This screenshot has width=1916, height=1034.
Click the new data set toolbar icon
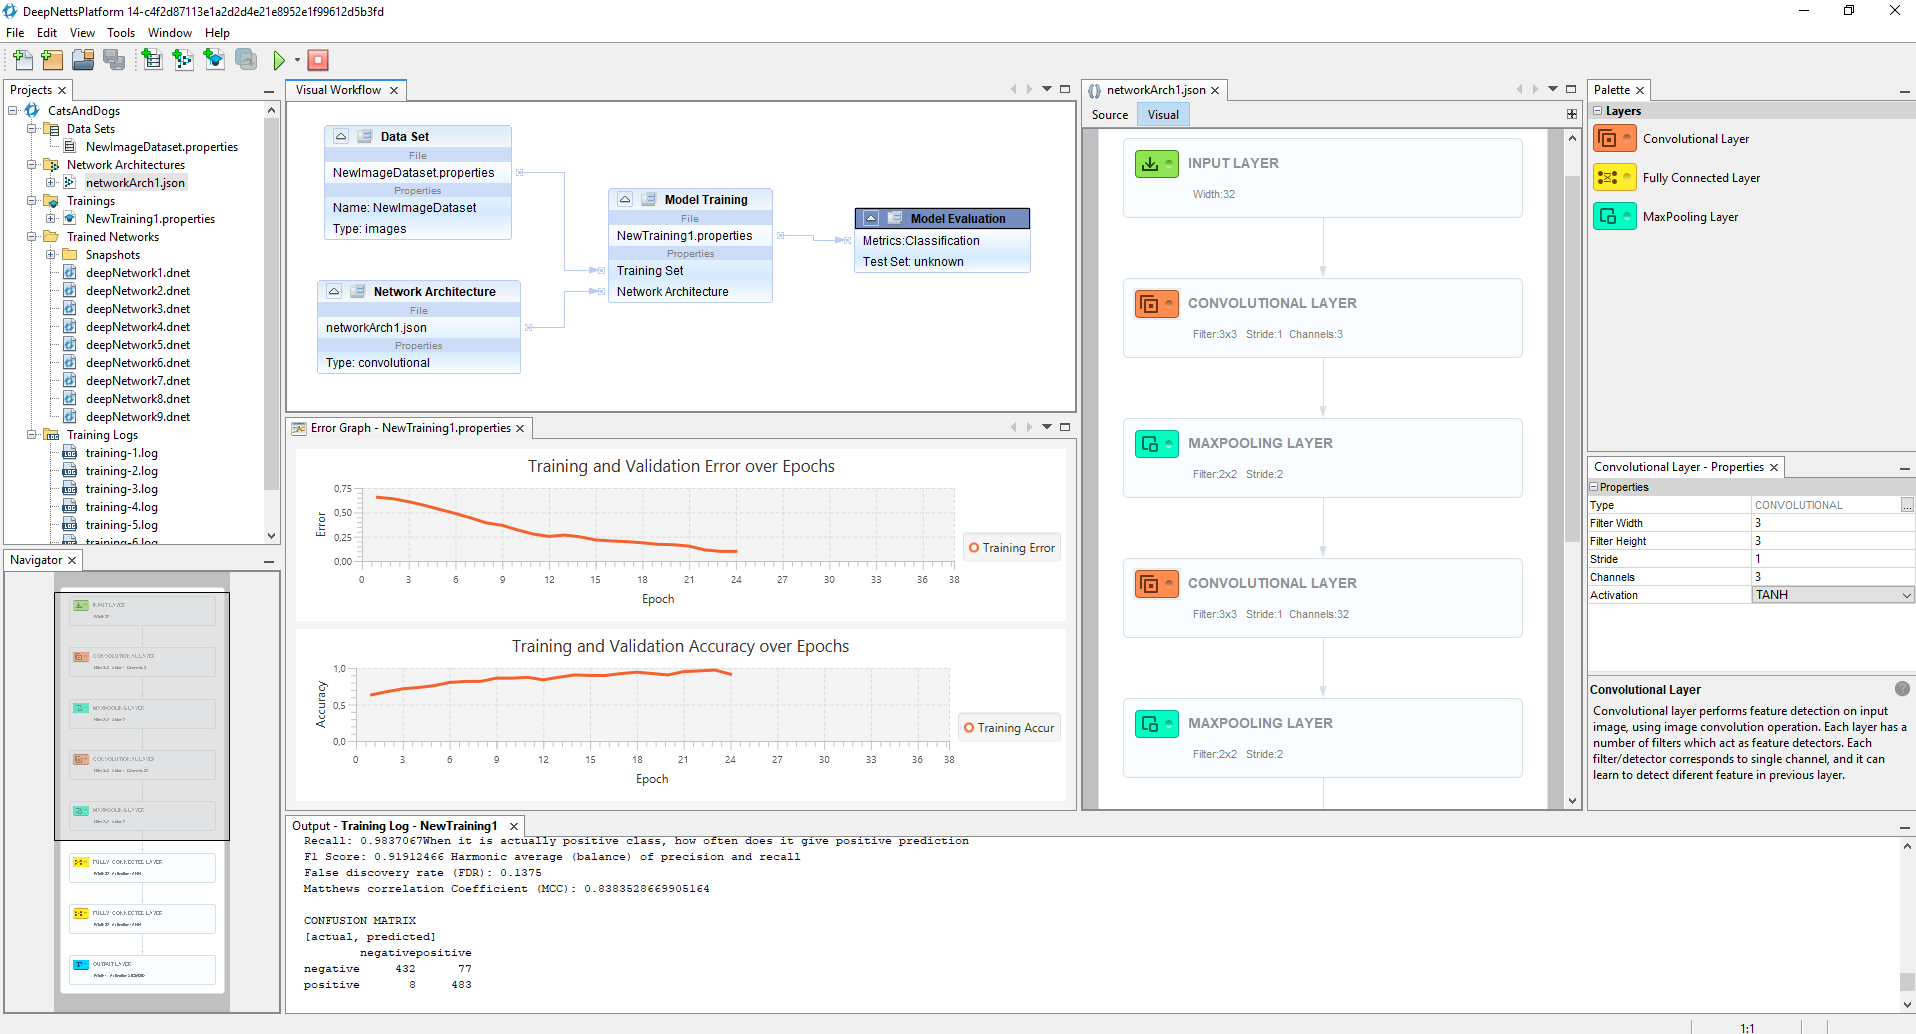[151, 60]
